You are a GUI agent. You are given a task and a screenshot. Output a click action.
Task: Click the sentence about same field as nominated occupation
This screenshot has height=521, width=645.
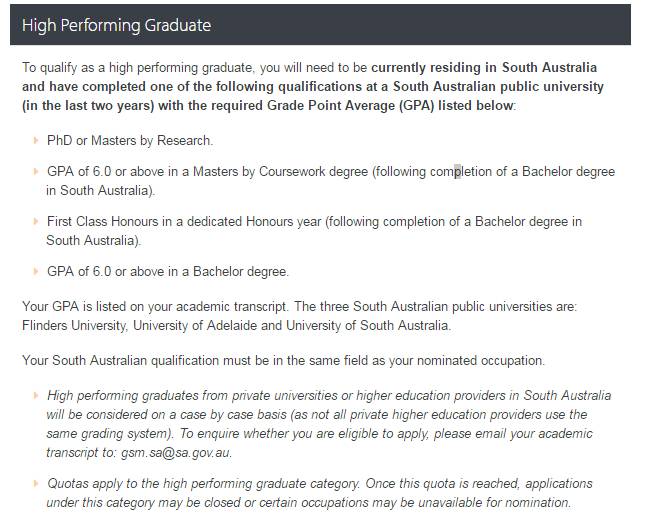pyautogui.click(x=283, y=361)
